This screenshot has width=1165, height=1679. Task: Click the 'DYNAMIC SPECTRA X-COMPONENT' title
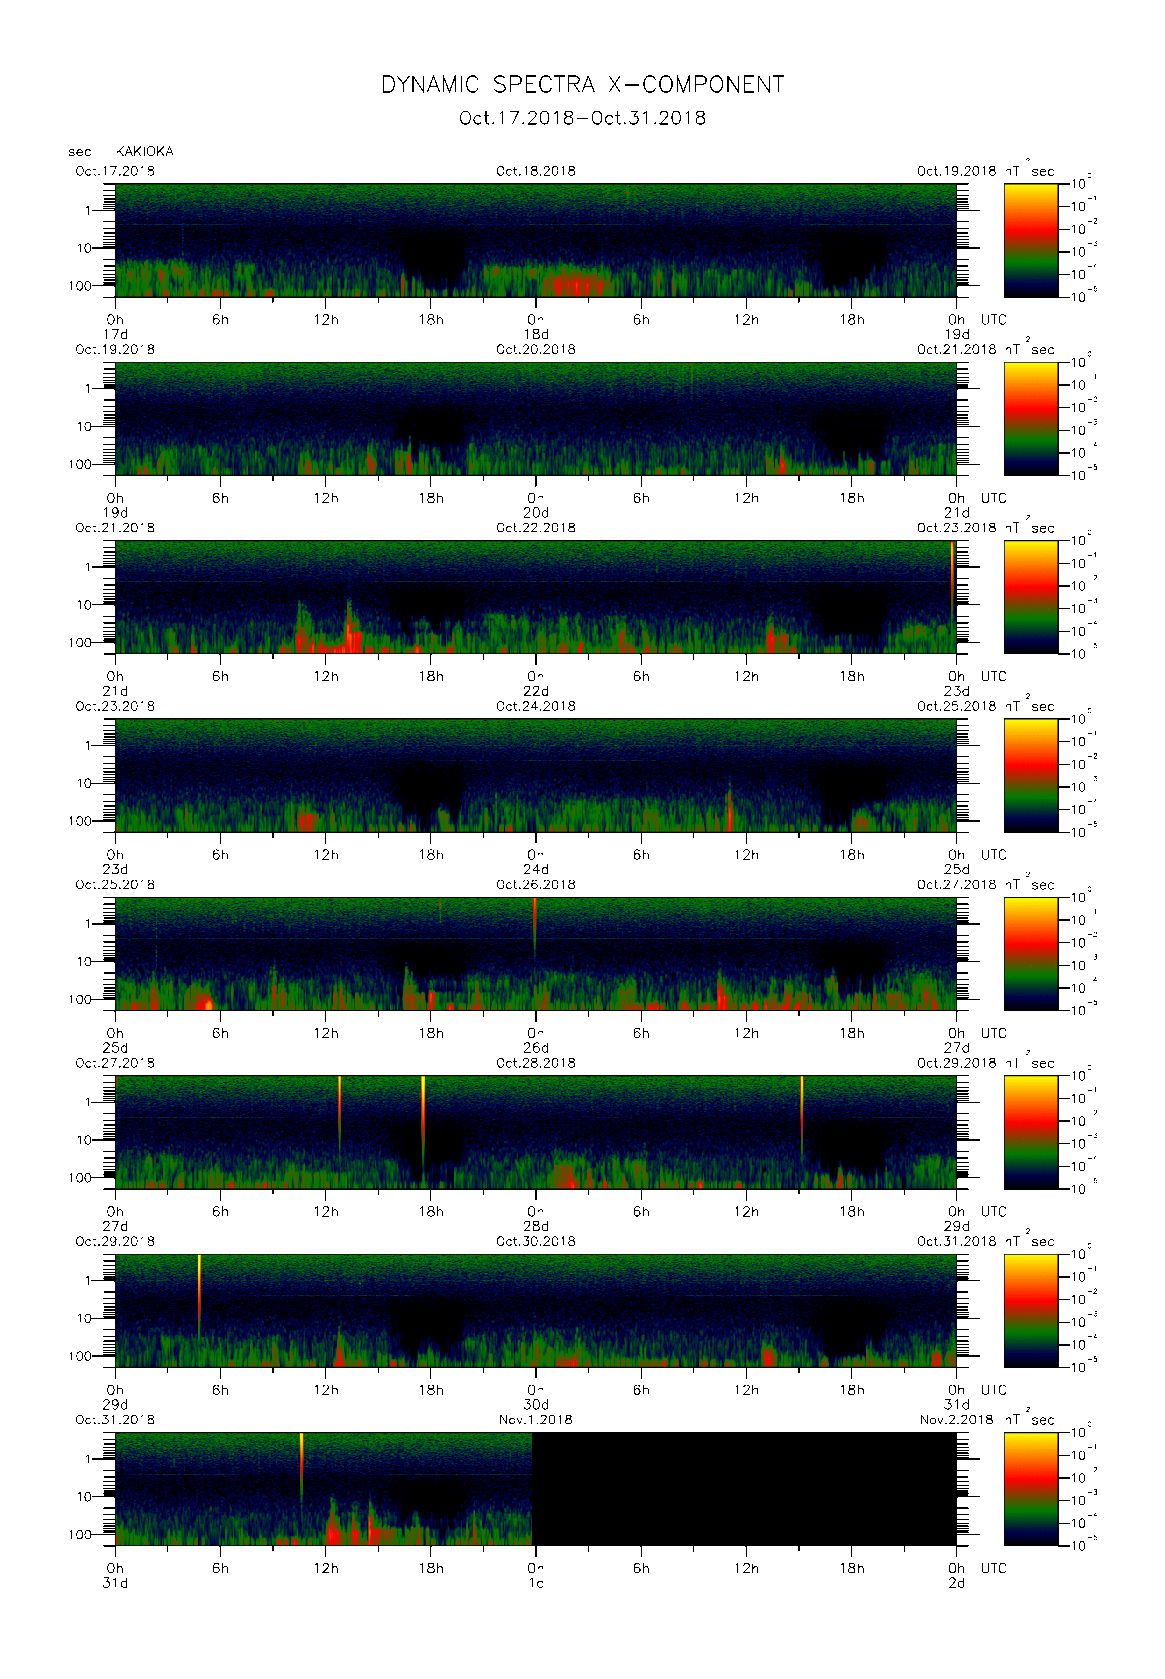582,85
